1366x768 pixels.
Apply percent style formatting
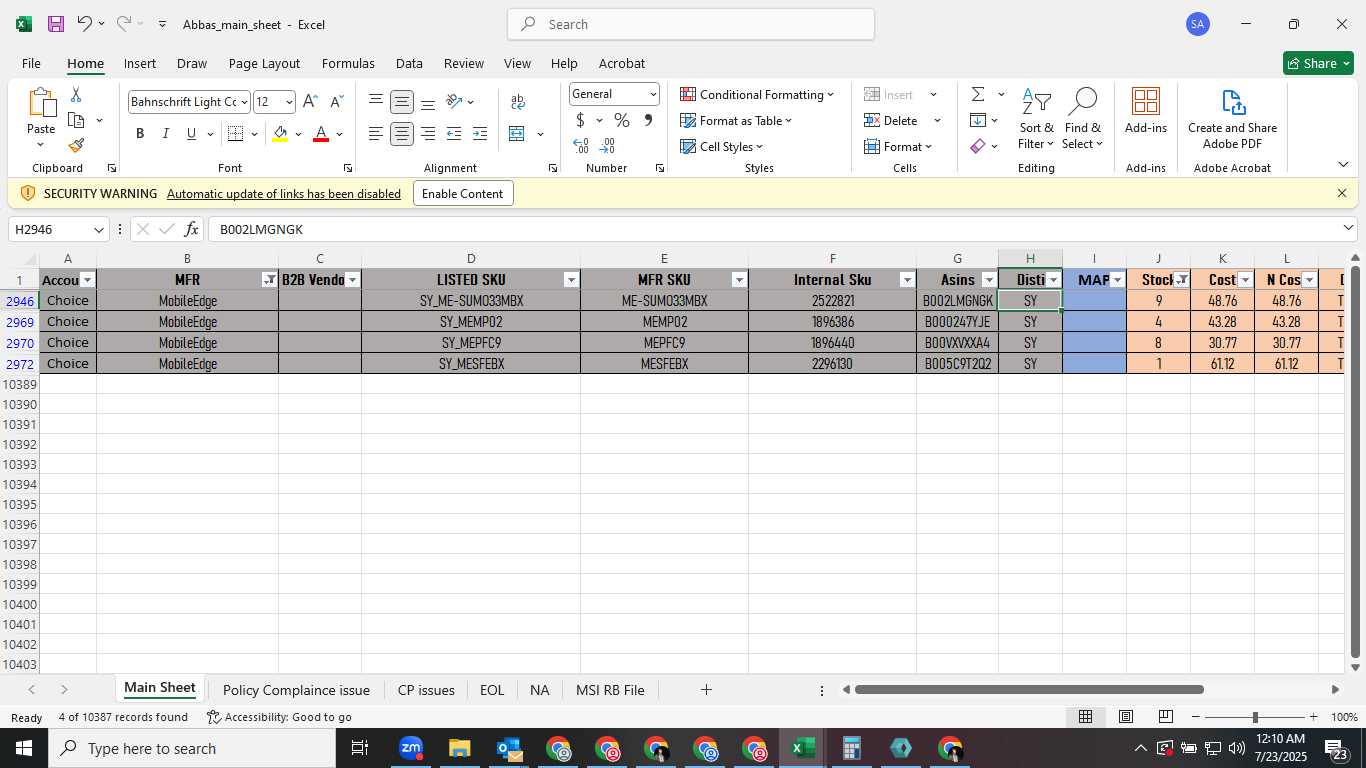pyautogui.click(x=622, y=120)
